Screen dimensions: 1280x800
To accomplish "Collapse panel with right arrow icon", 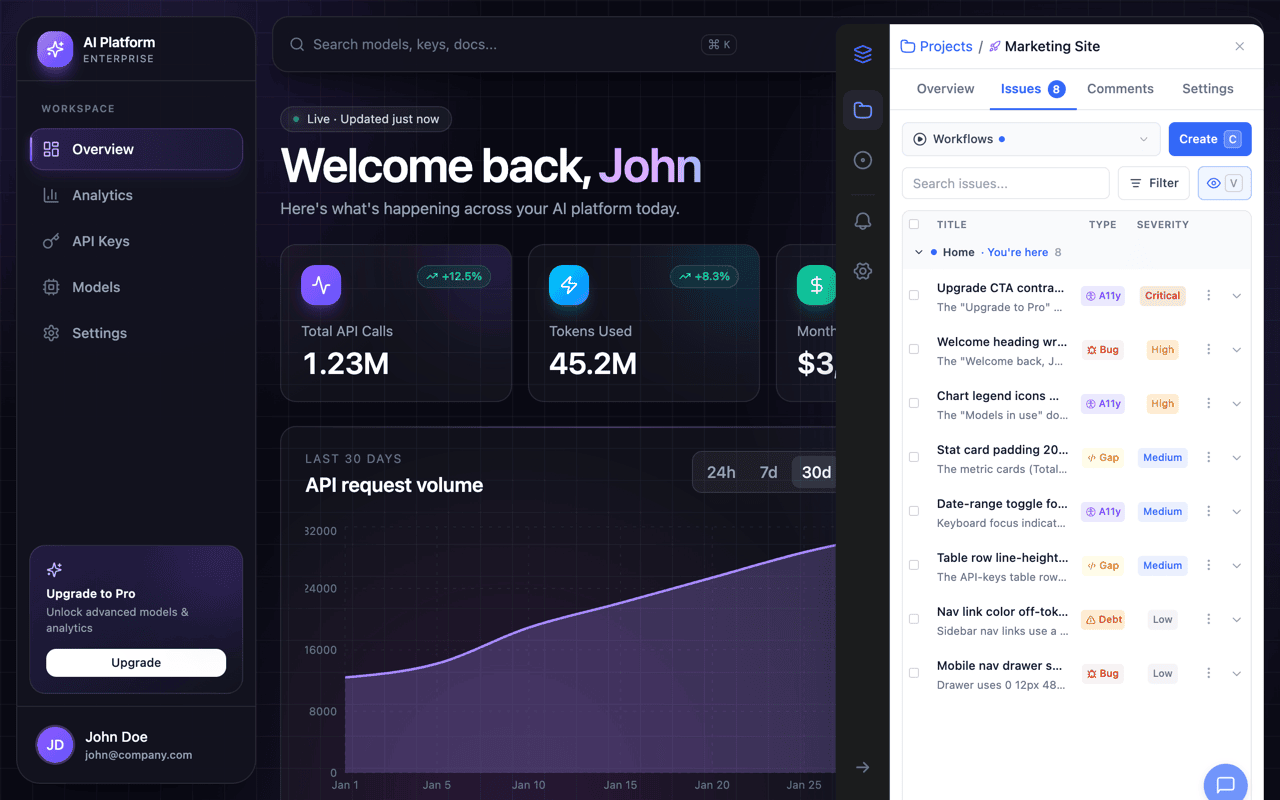I will pos(863,767).
